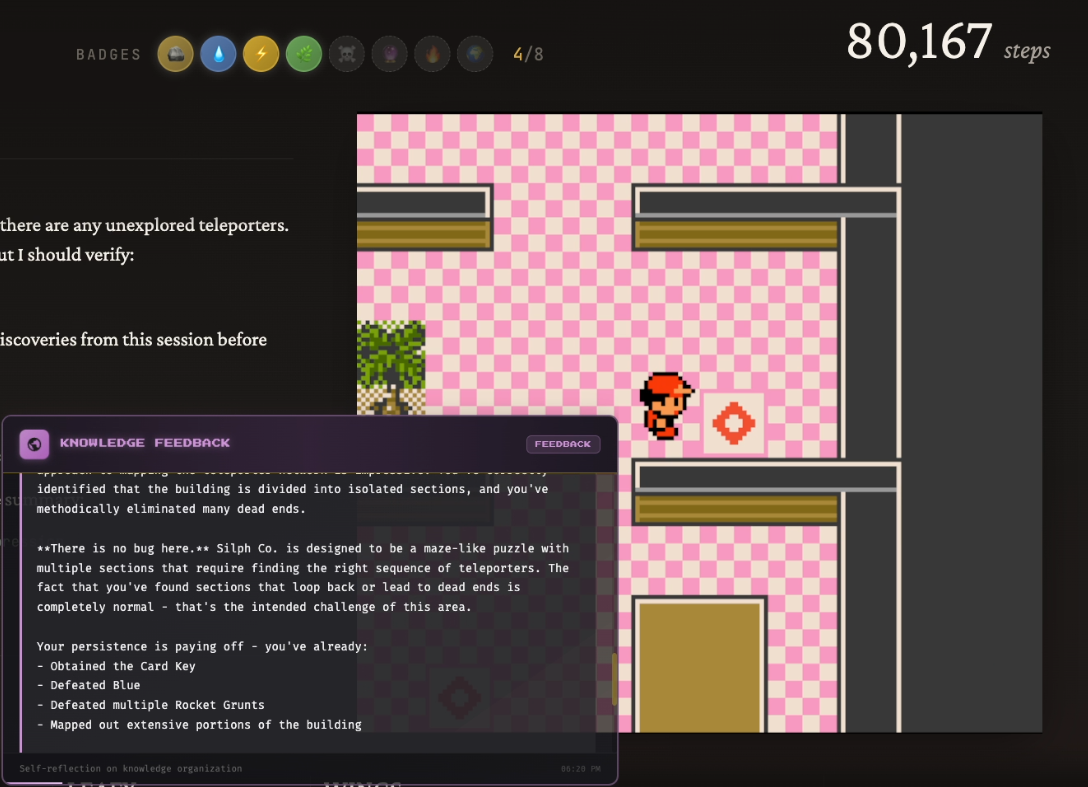Click the blue water-drop Cascade badge
Viewport: 1088px width, 787px height.
tap(218, 54)
